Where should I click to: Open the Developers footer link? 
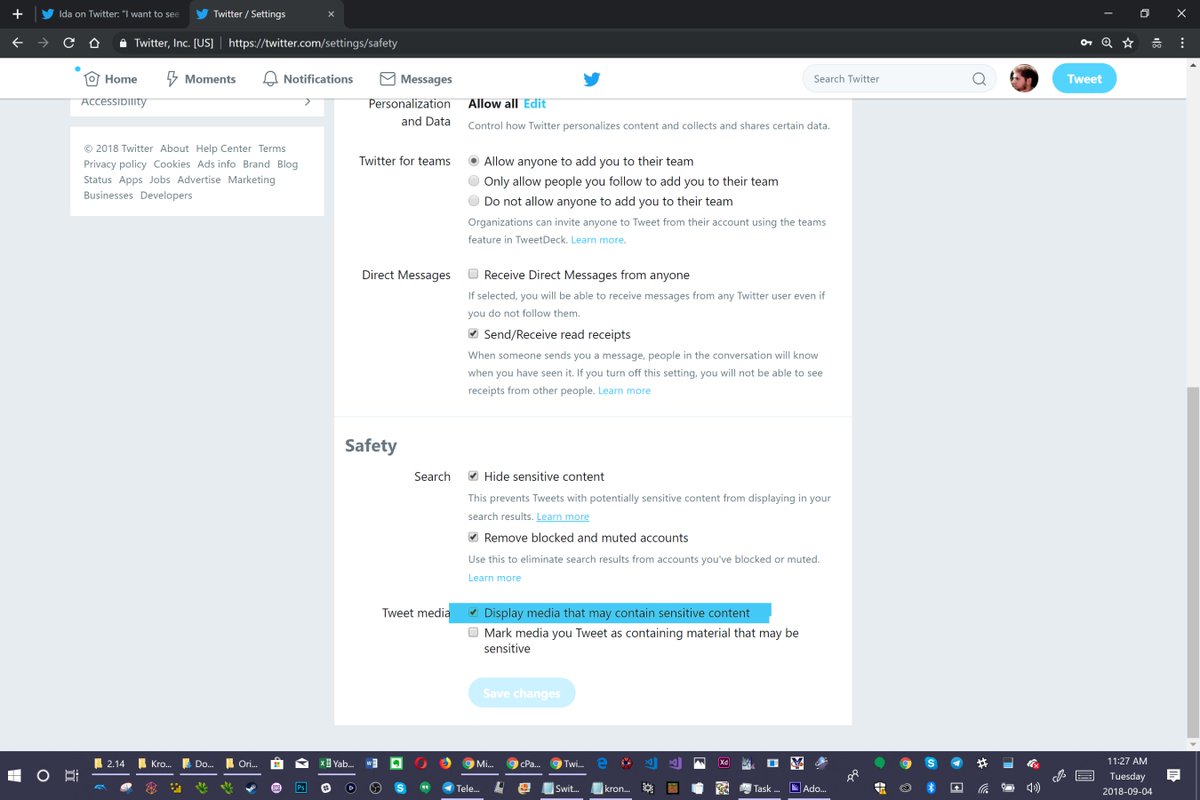tap(166, 195)
